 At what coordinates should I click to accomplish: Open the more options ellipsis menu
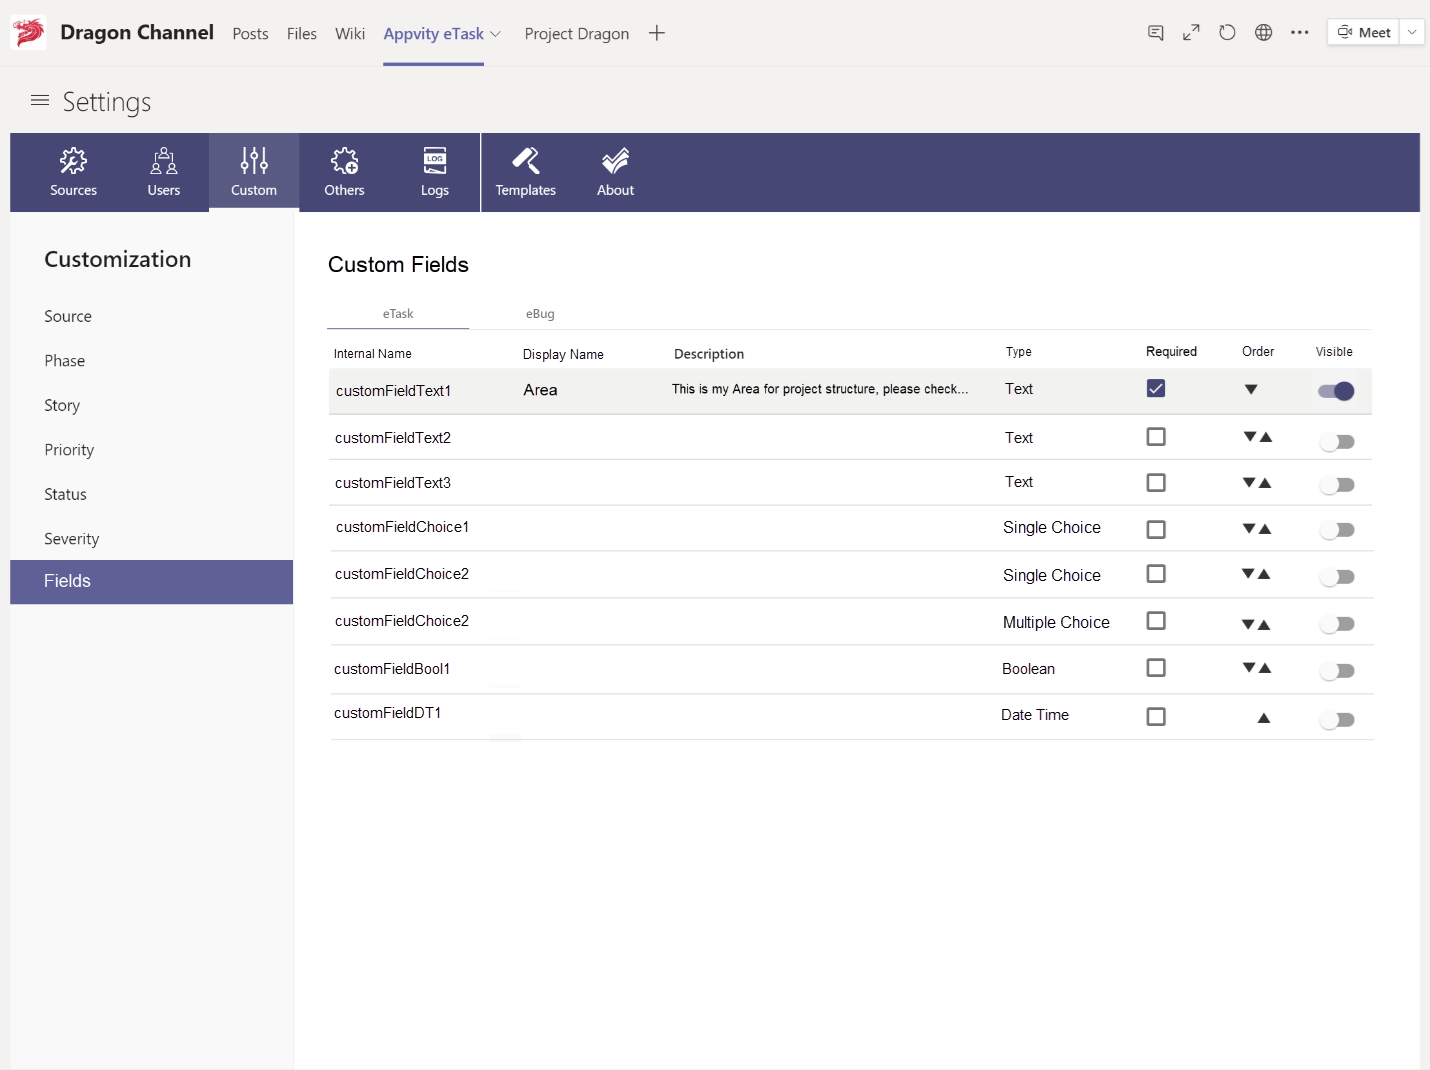(1299, 33)
